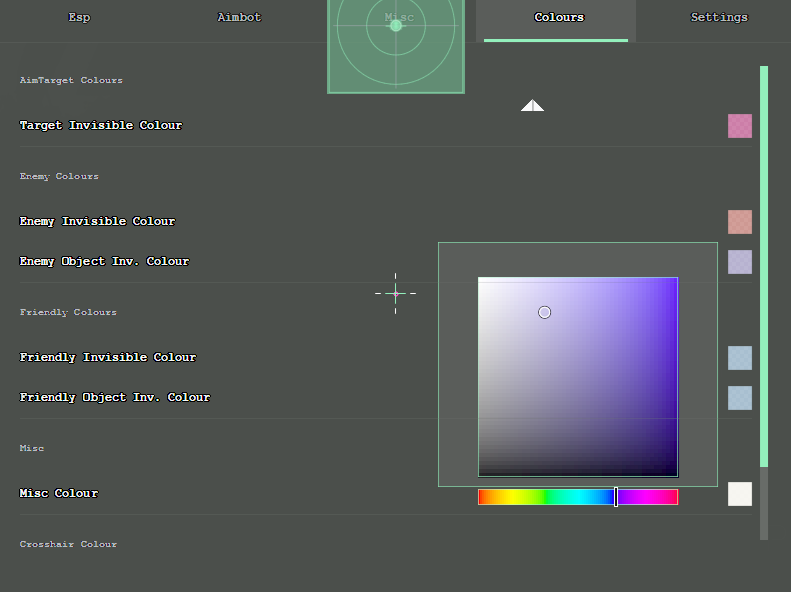Click the Enemy Invisible Colour label
The image size is (791, 592).
point(97,221)
